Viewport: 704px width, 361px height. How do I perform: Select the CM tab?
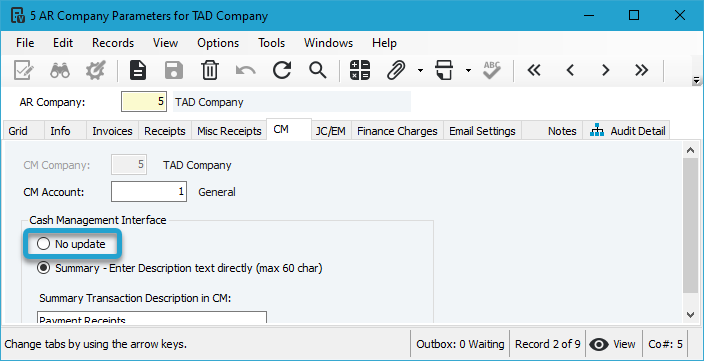click(x=288, y=129)
